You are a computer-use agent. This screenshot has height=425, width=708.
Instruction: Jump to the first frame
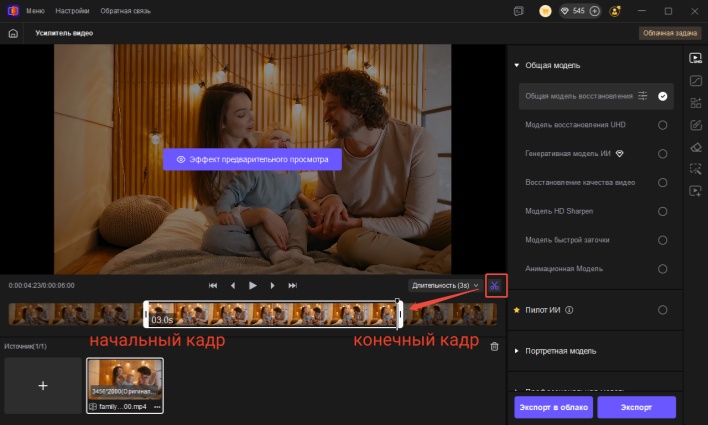pyautogui.click(x=213, y=285)
